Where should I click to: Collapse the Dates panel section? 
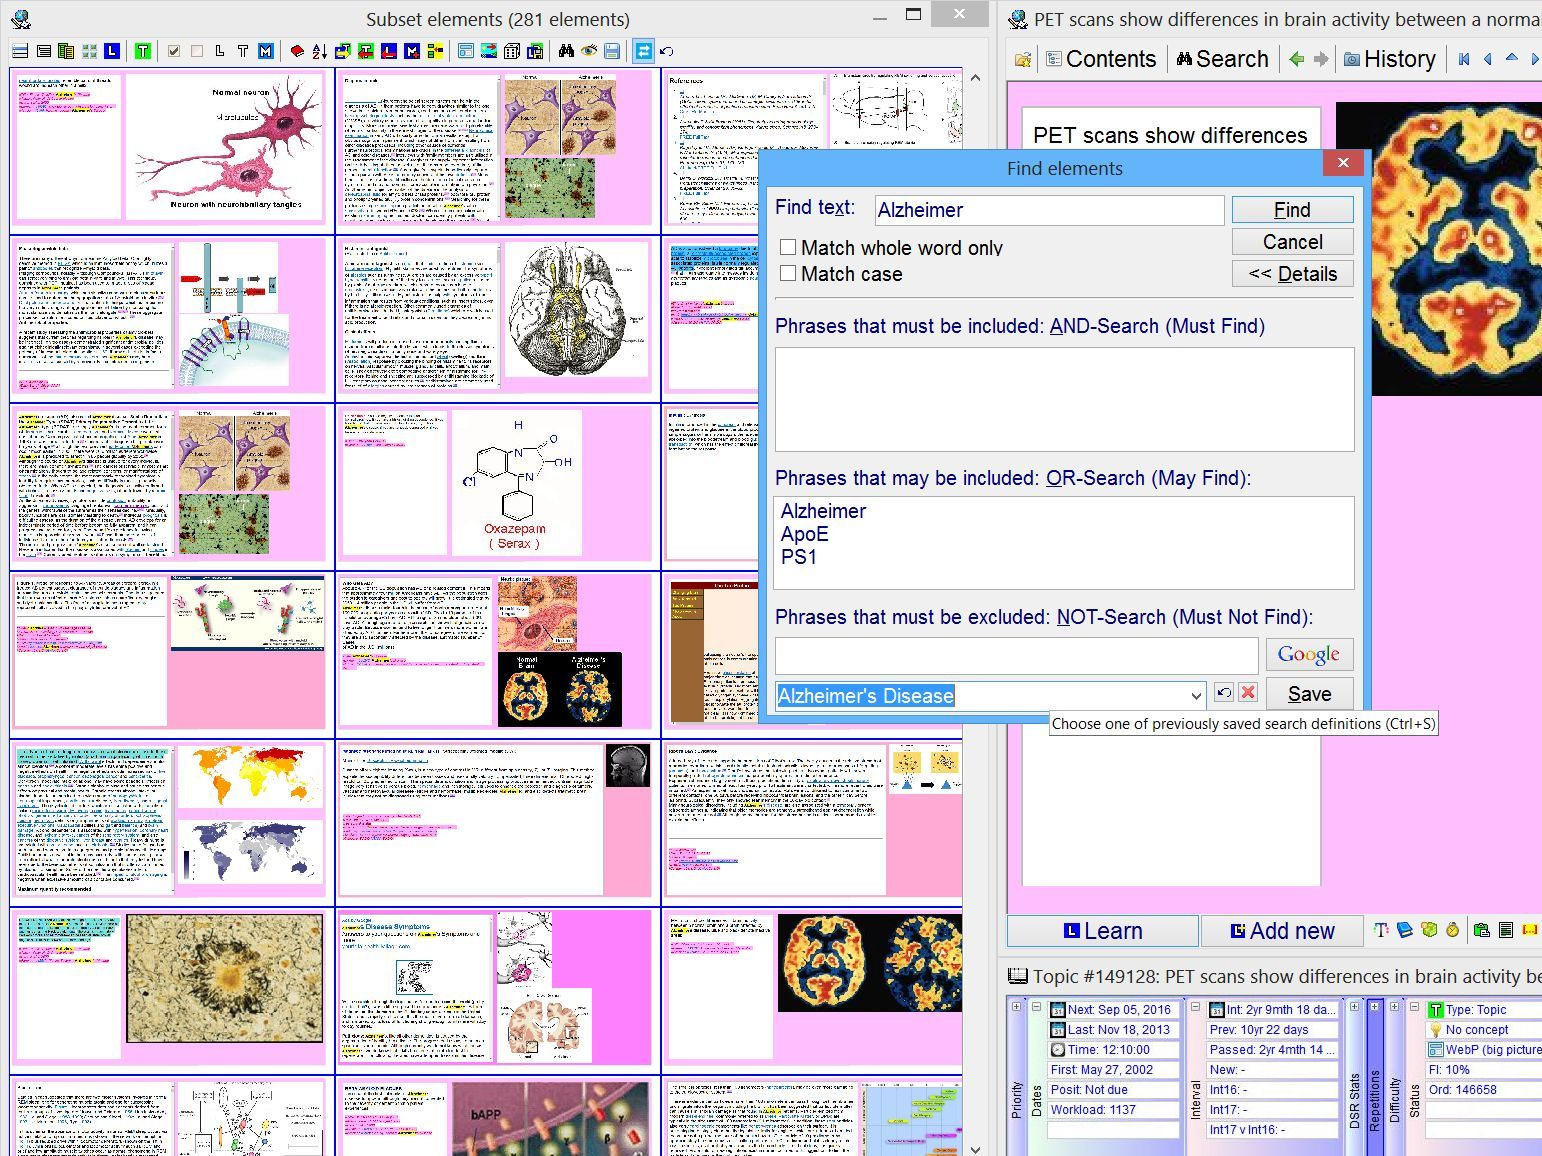pos(1036,1007)
